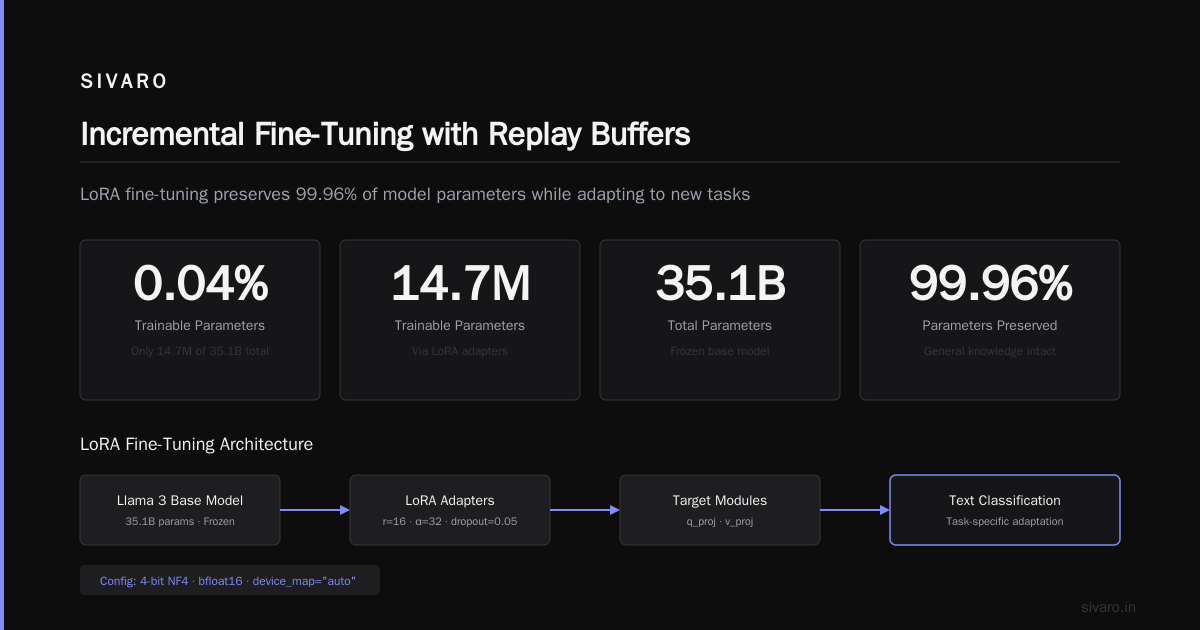Click arrow between Base Model and LoRA Adapters

pyautogui.click(x=315, y=510)
